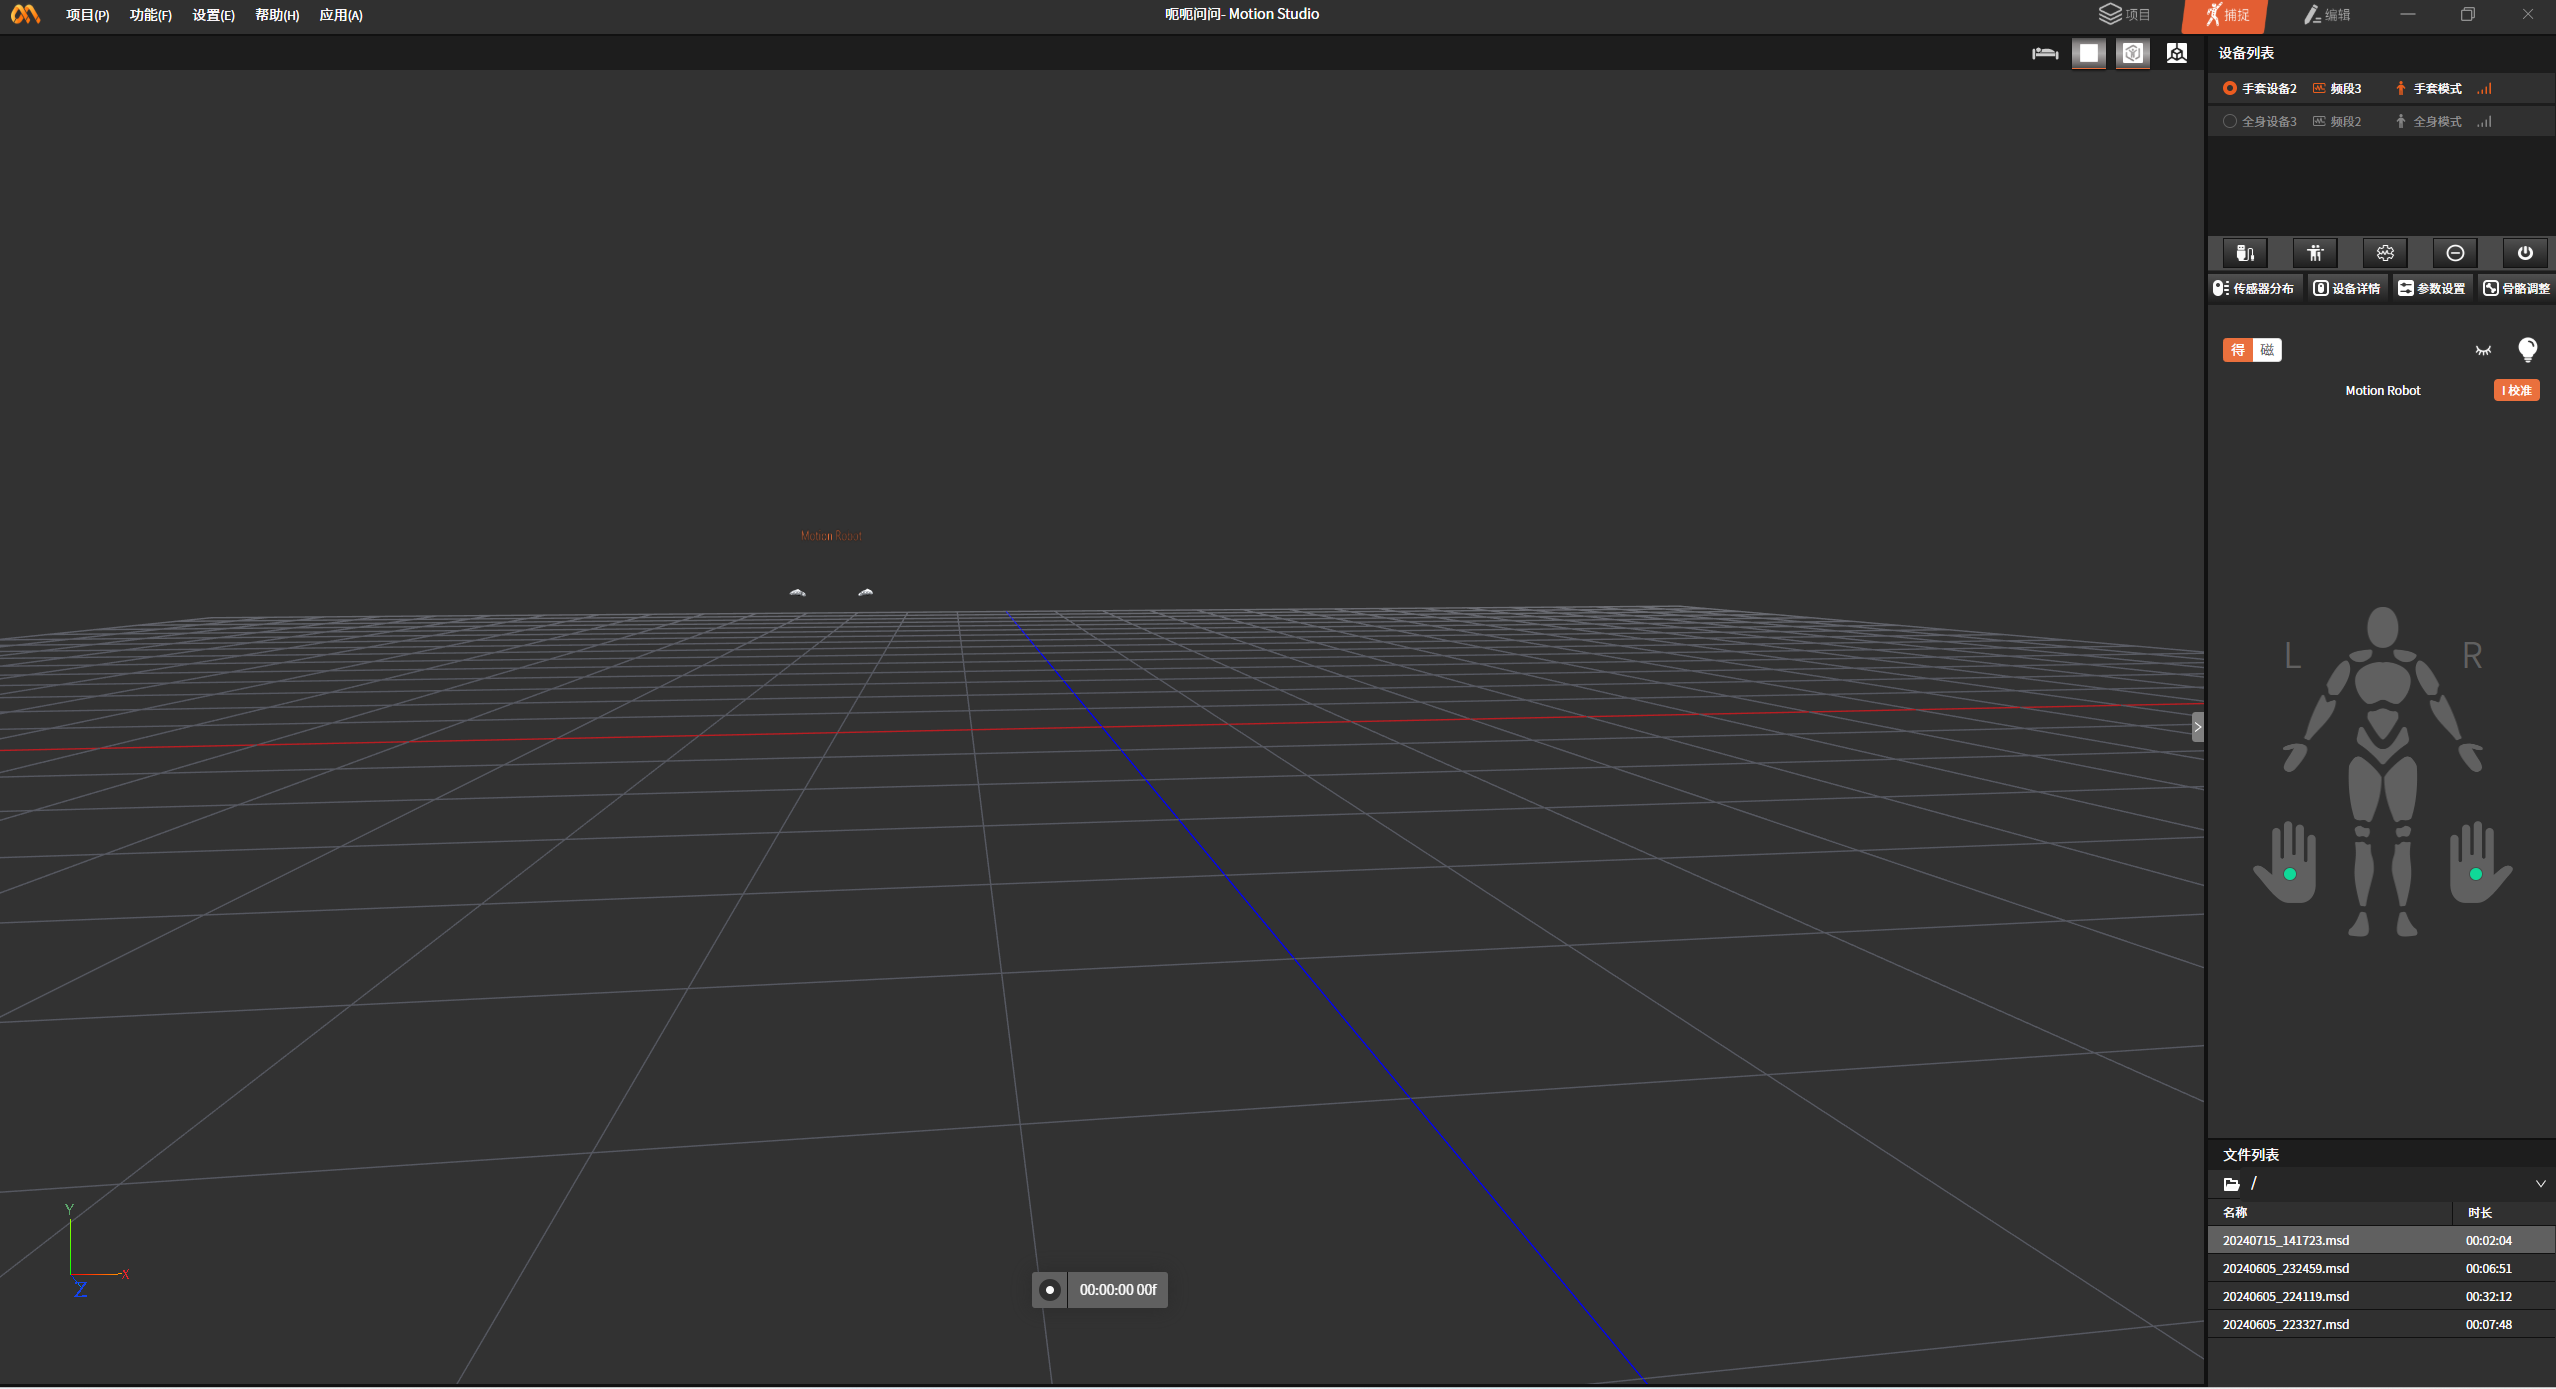This screenshot has height=1389, width=2556.
Task: Toggle the closed-eye visibility icon
Action: pyautogui.click(x=2483, y=350)
